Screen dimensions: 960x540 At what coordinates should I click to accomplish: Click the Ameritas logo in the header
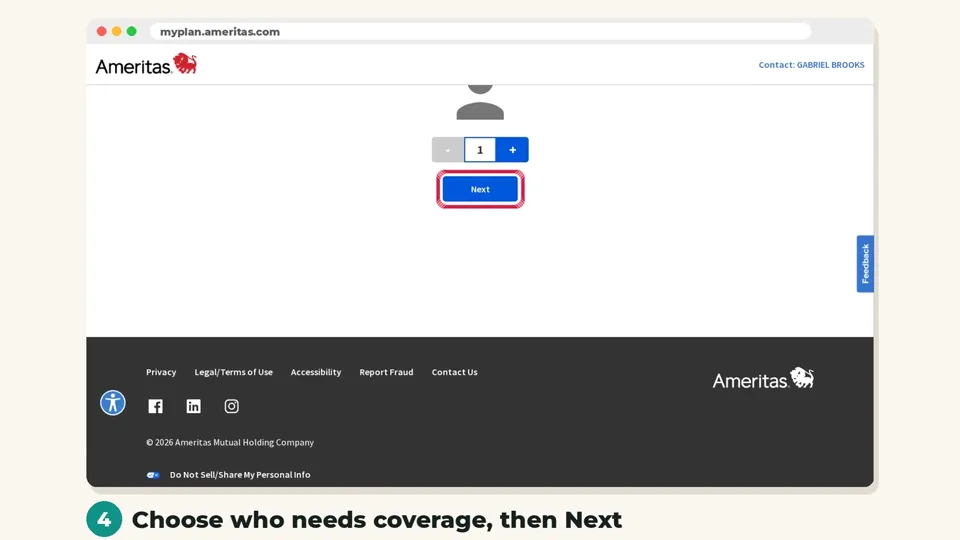click(x=146, y=64)
